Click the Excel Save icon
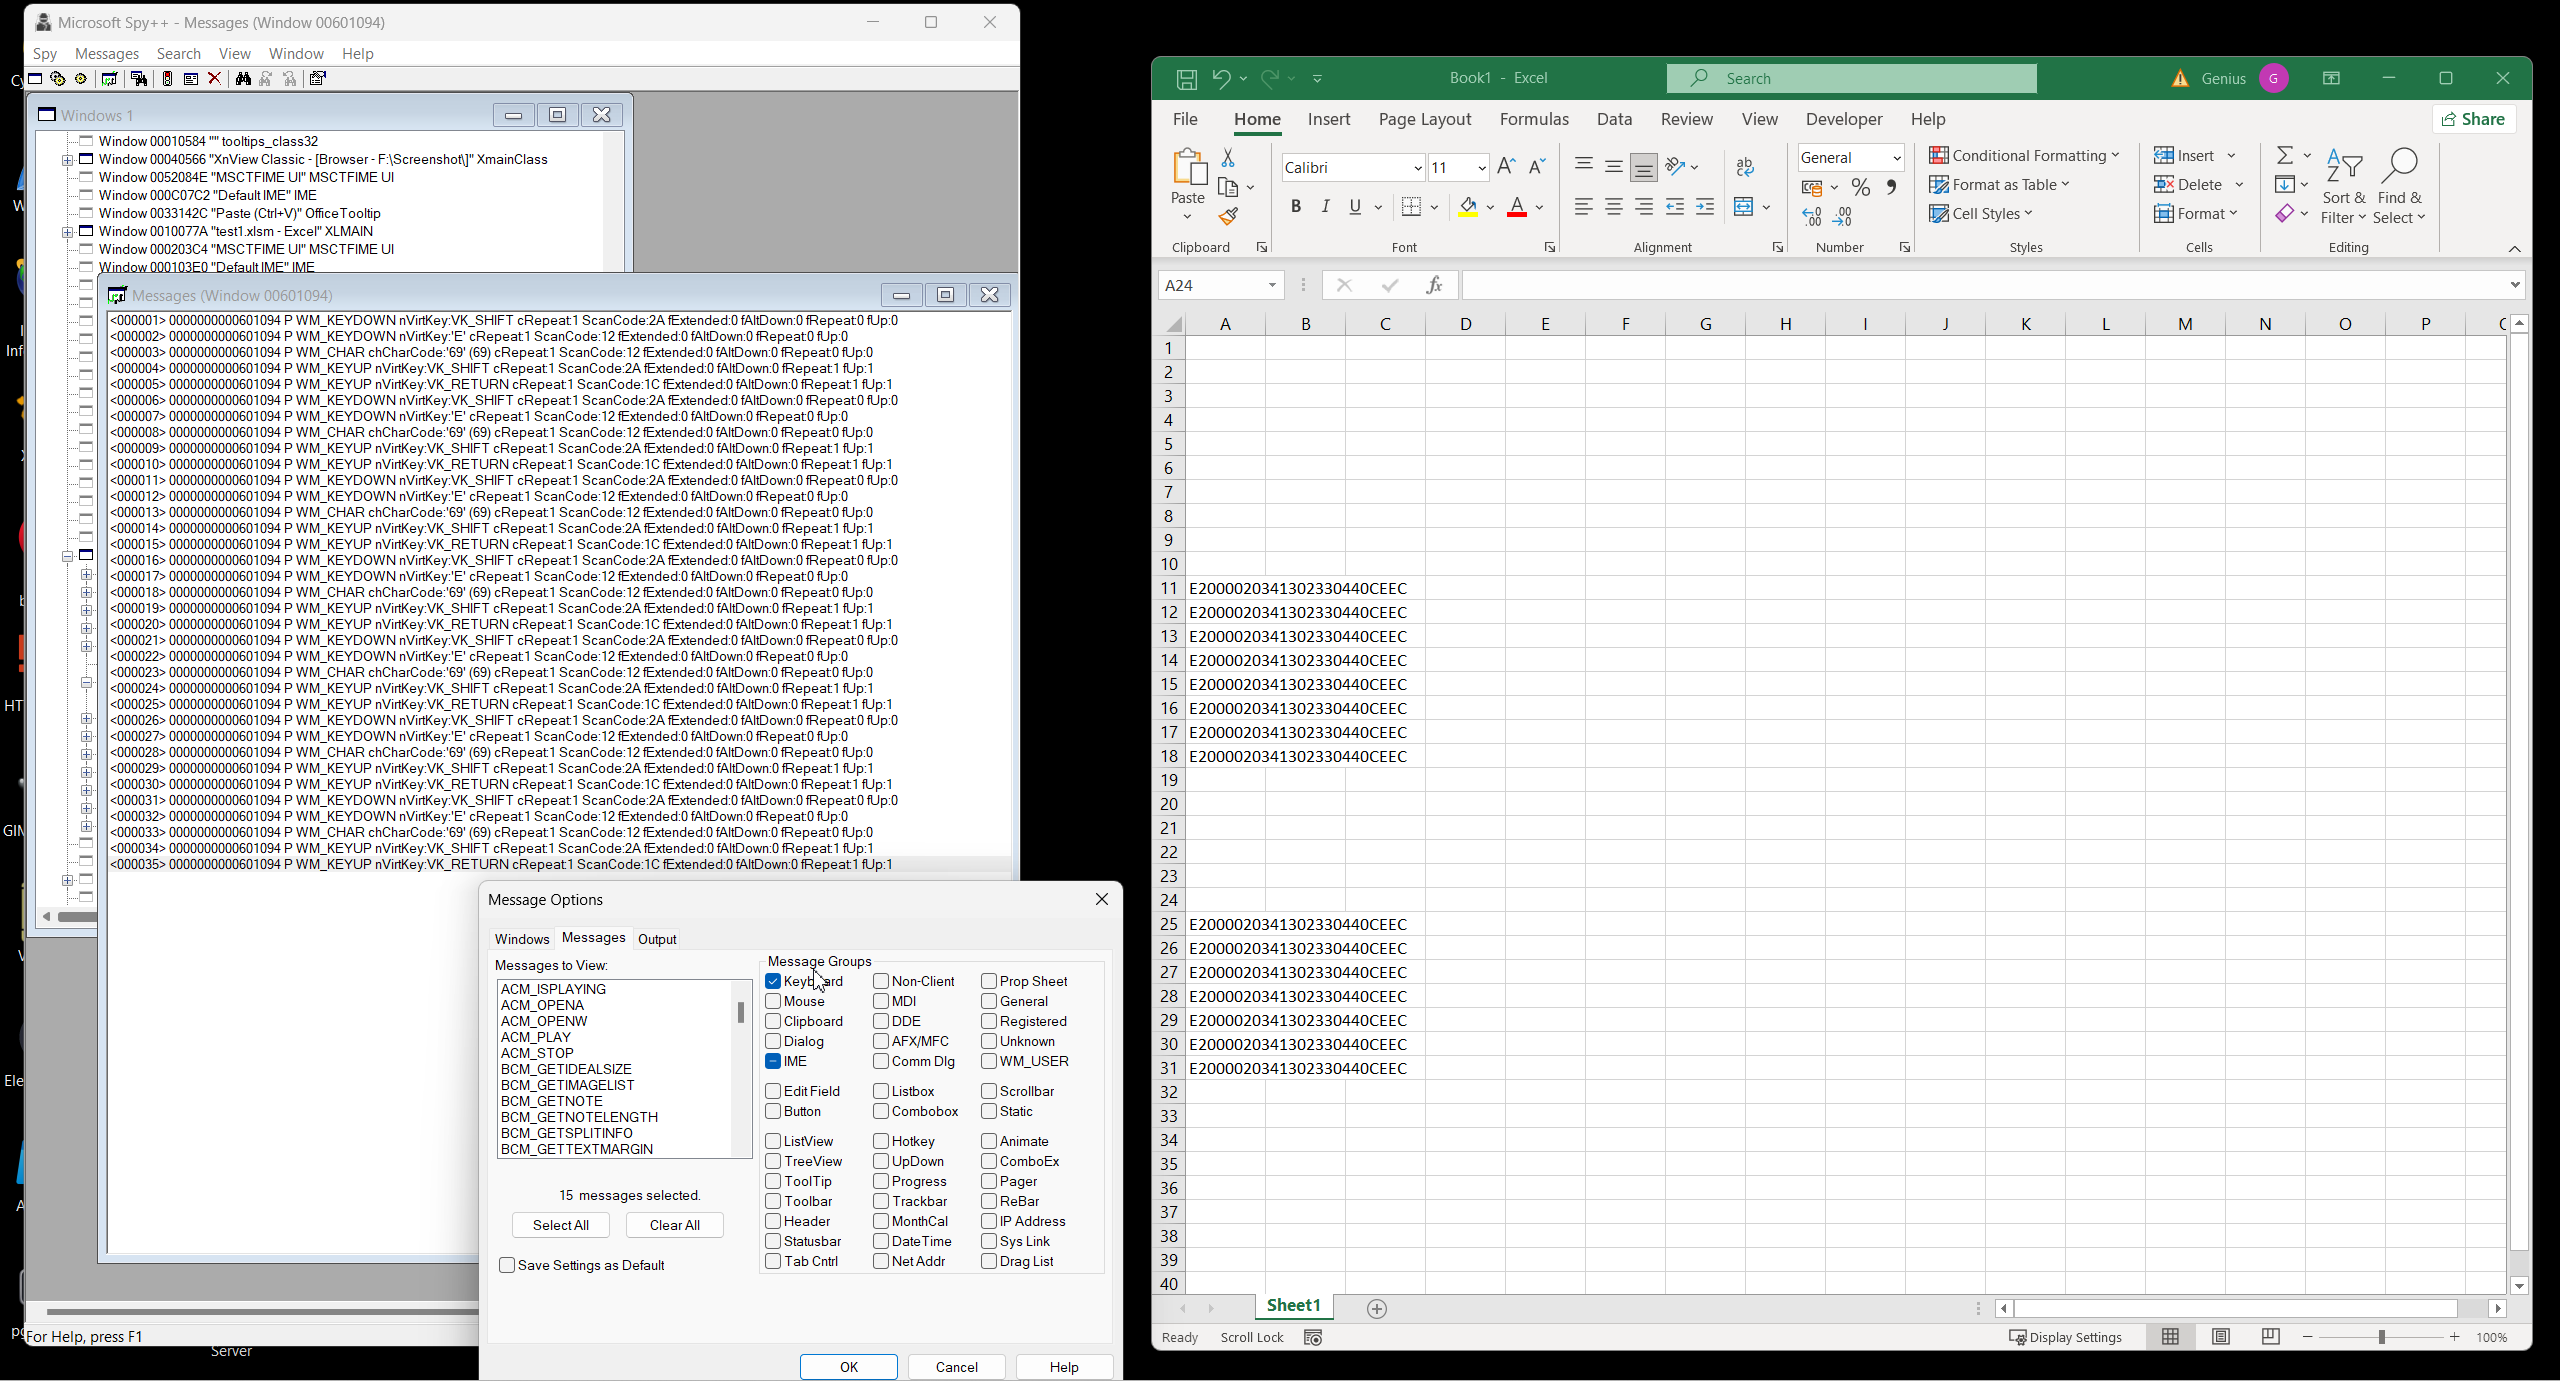 [x=1186, y=79]
